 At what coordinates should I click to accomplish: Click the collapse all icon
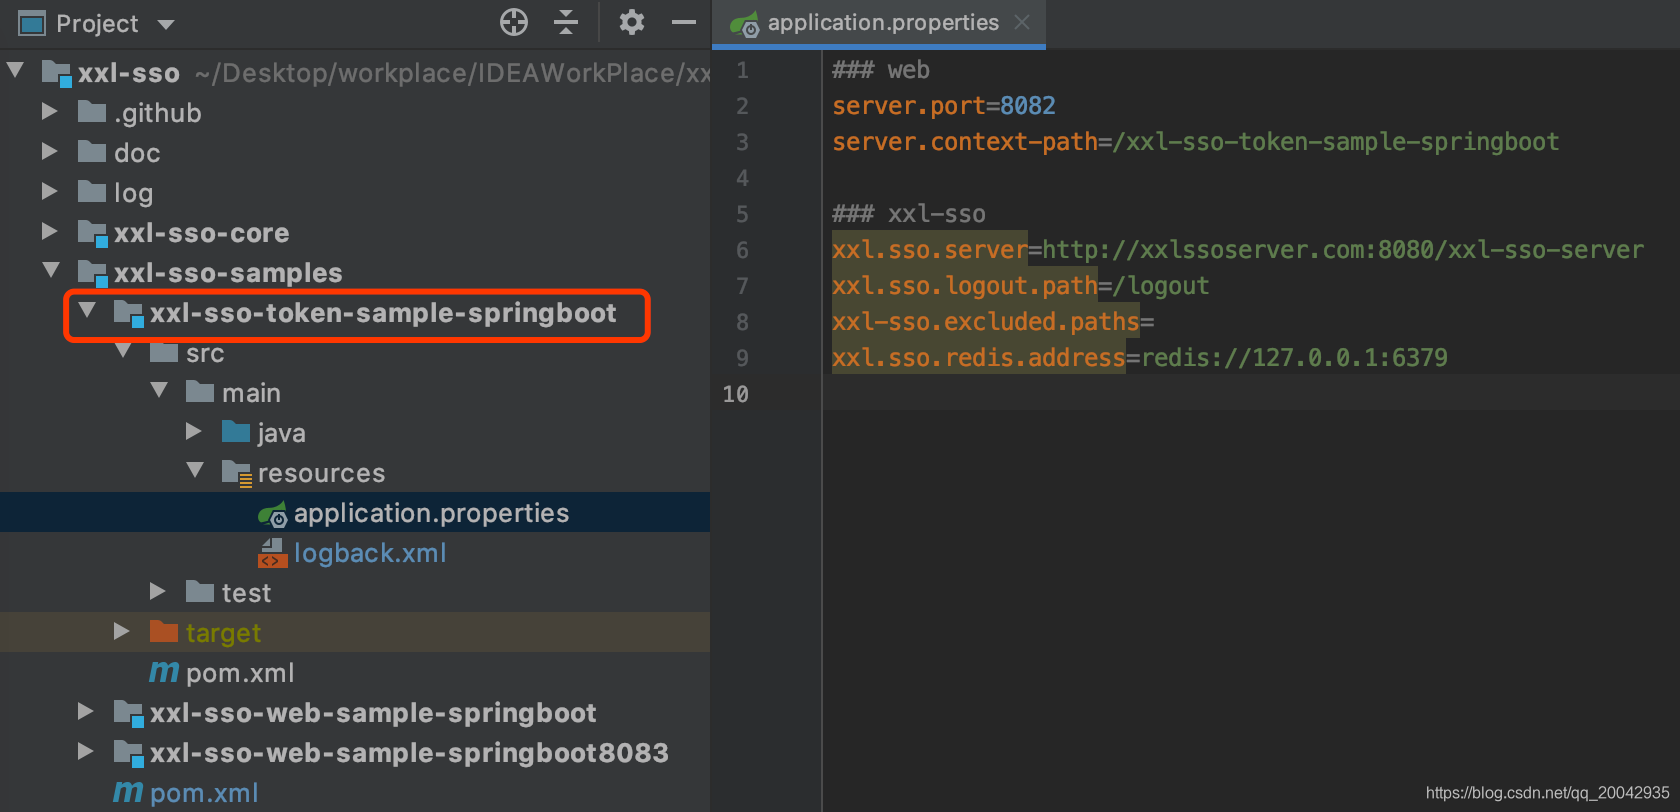(x=566, y=22)
